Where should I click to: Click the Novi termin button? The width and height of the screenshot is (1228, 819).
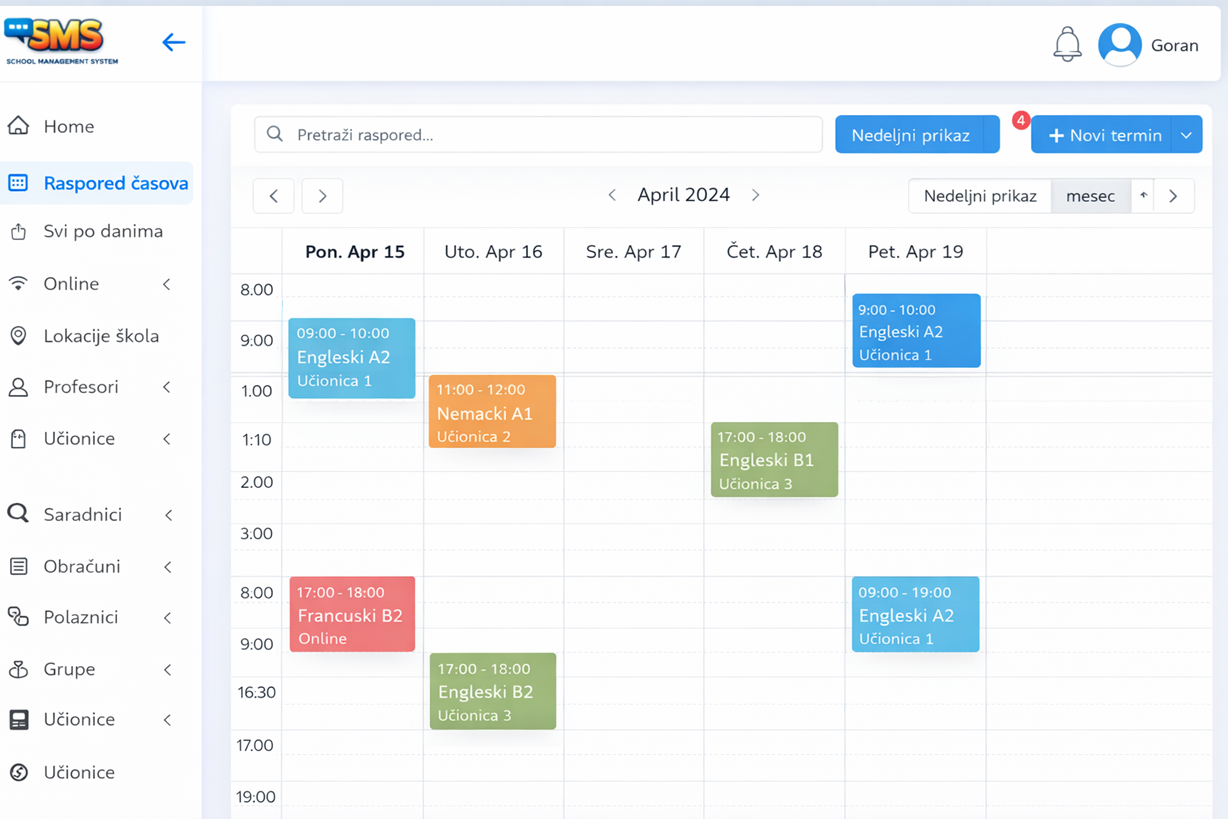1104,135
